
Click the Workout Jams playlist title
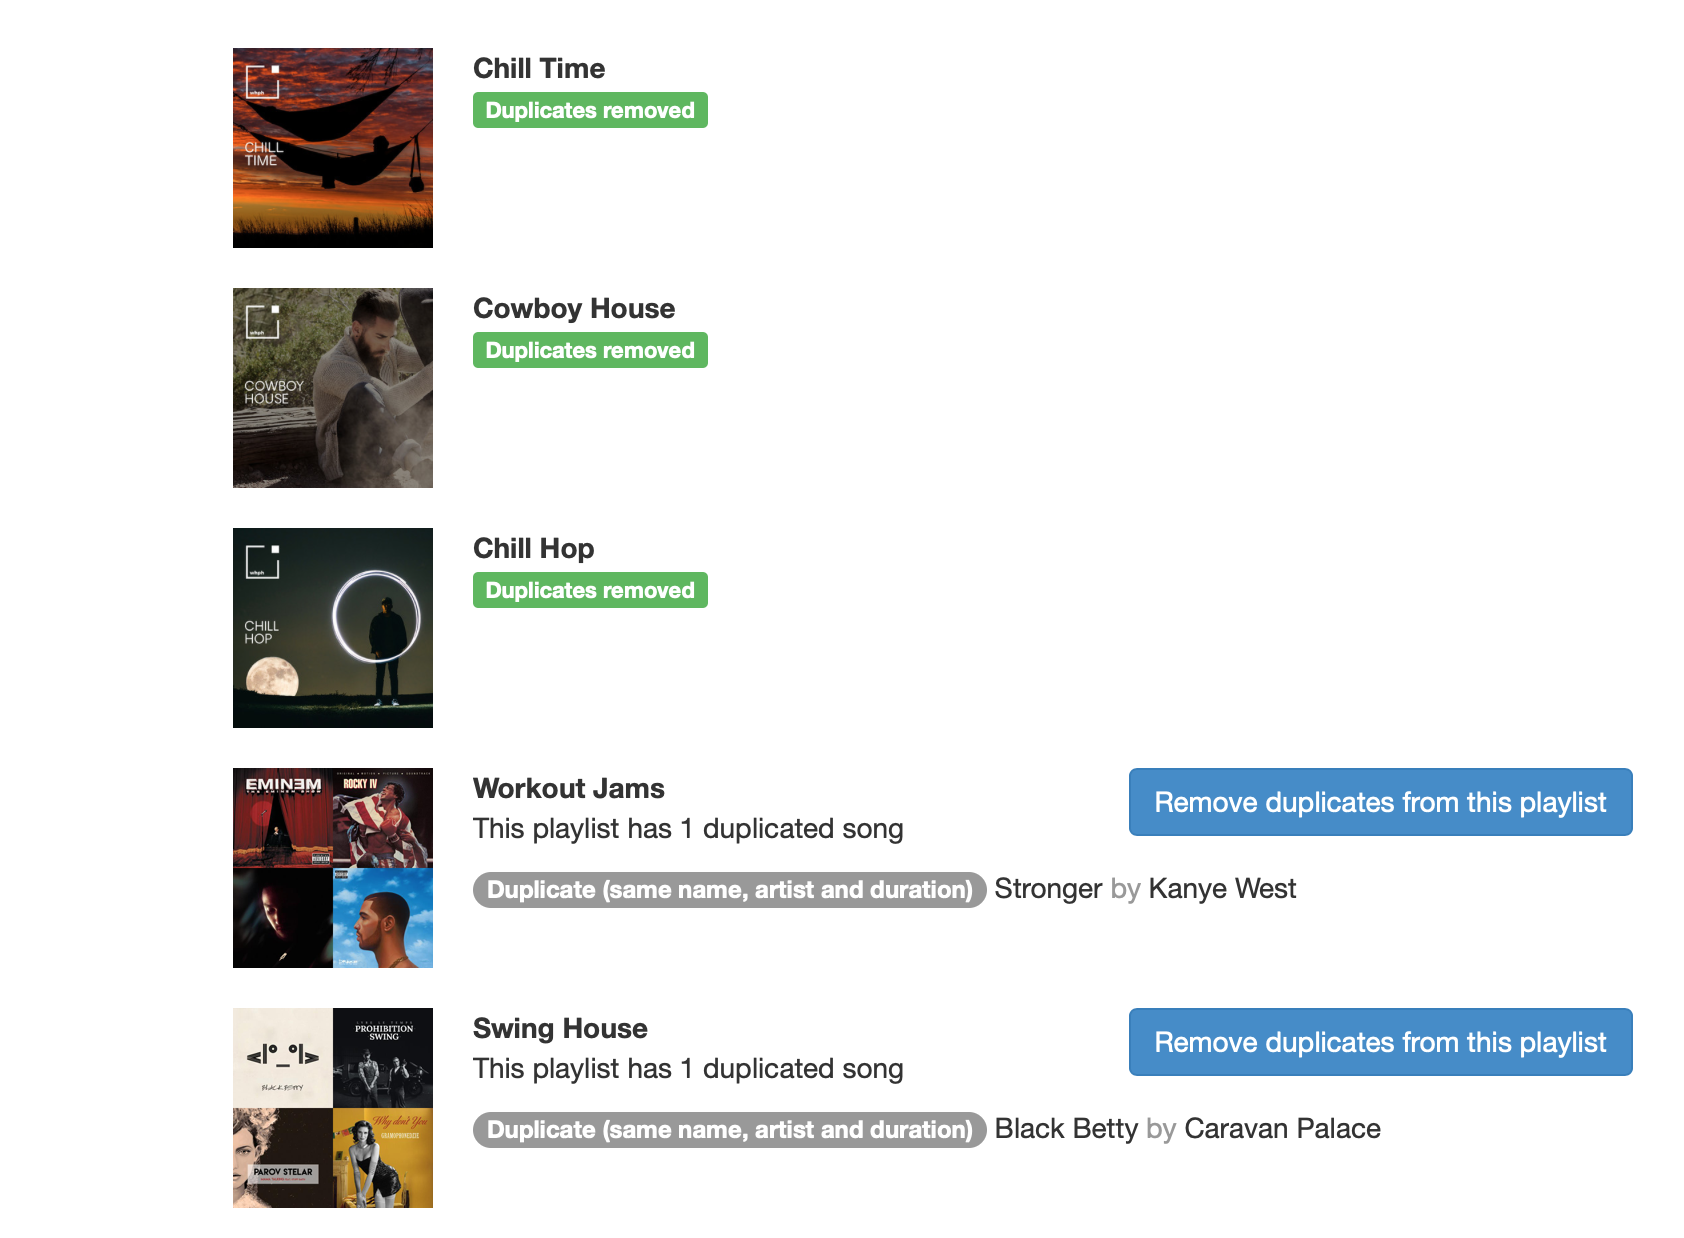point(569,788)
